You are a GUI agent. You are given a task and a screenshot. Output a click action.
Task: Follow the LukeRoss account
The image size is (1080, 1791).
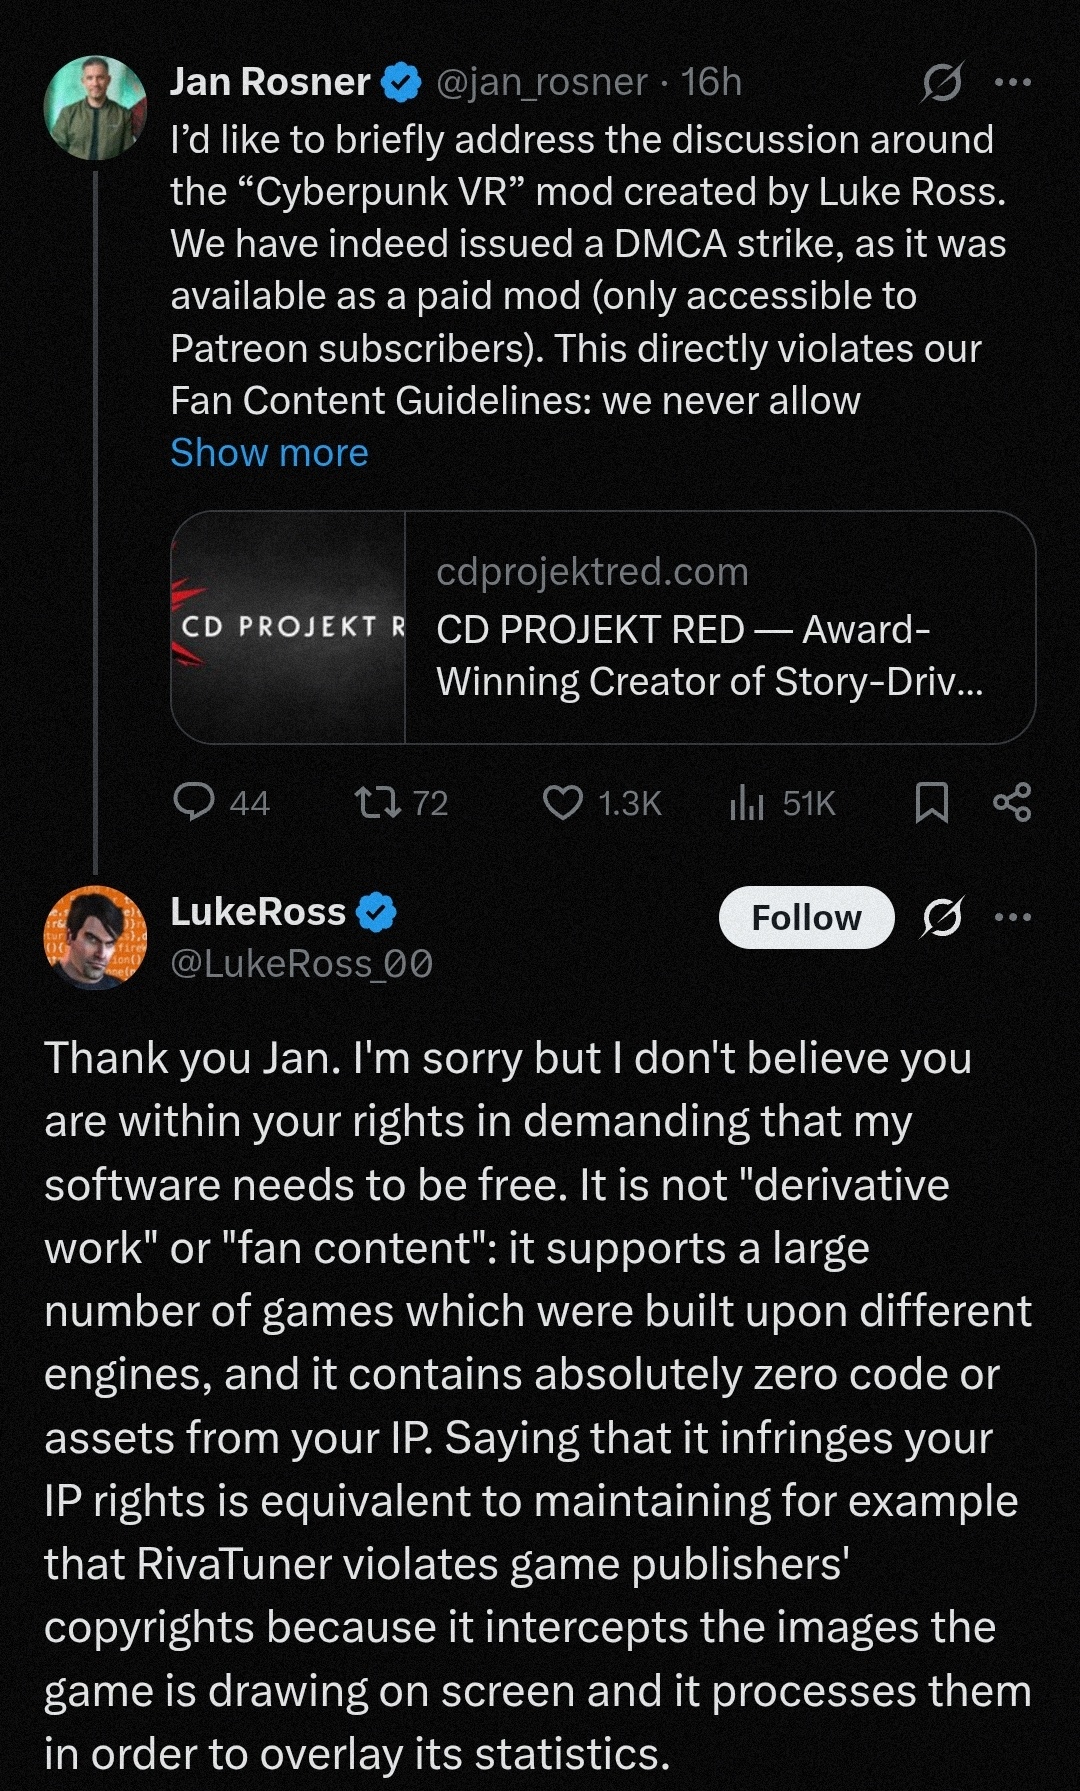(x=806, y=917)
